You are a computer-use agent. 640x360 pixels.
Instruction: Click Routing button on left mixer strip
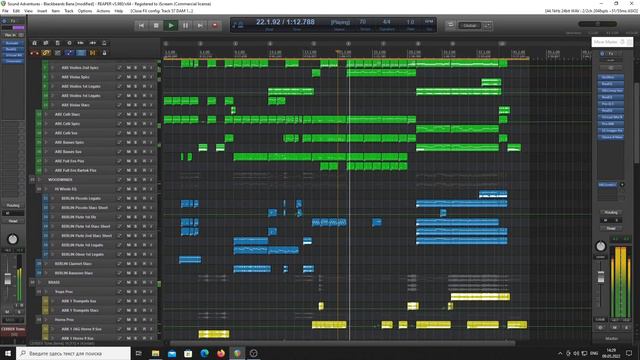13,205
